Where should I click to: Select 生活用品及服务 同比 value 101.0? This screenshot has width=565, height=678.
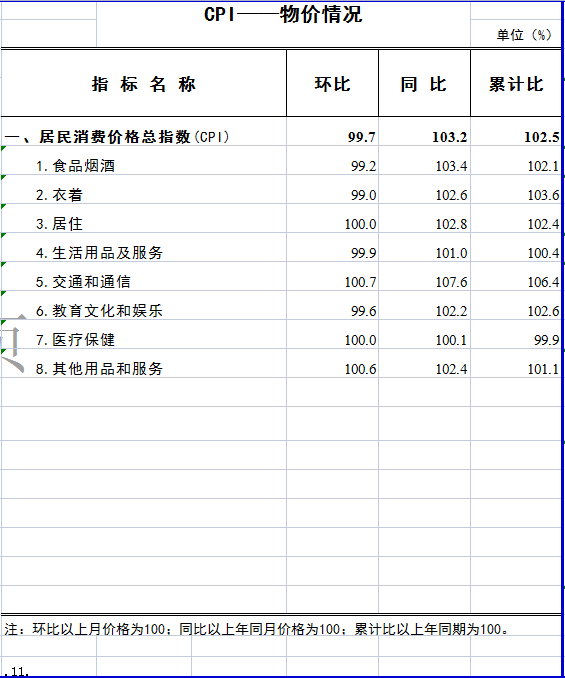click(451, 253)
